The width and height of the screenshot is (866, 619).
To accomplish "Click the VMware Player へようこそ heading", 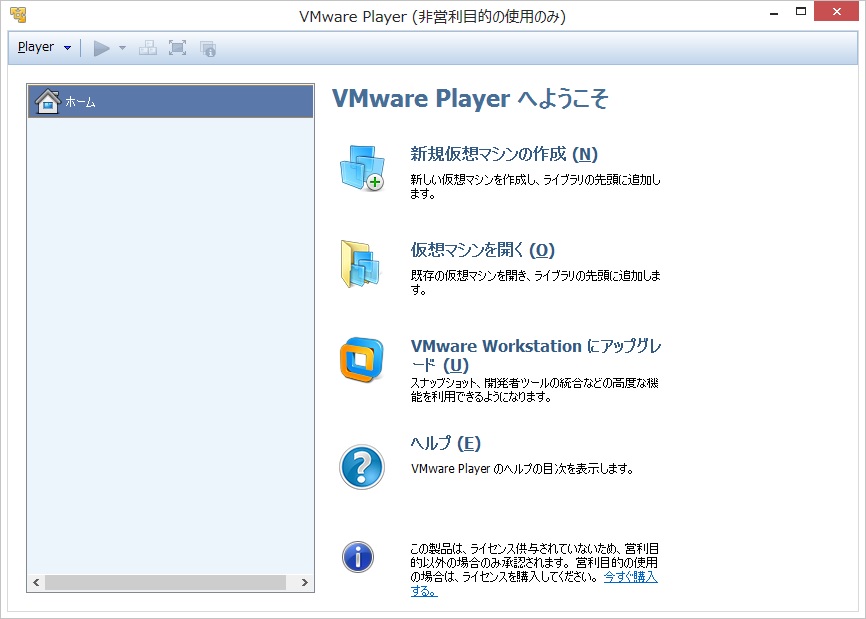I will 470,99.
